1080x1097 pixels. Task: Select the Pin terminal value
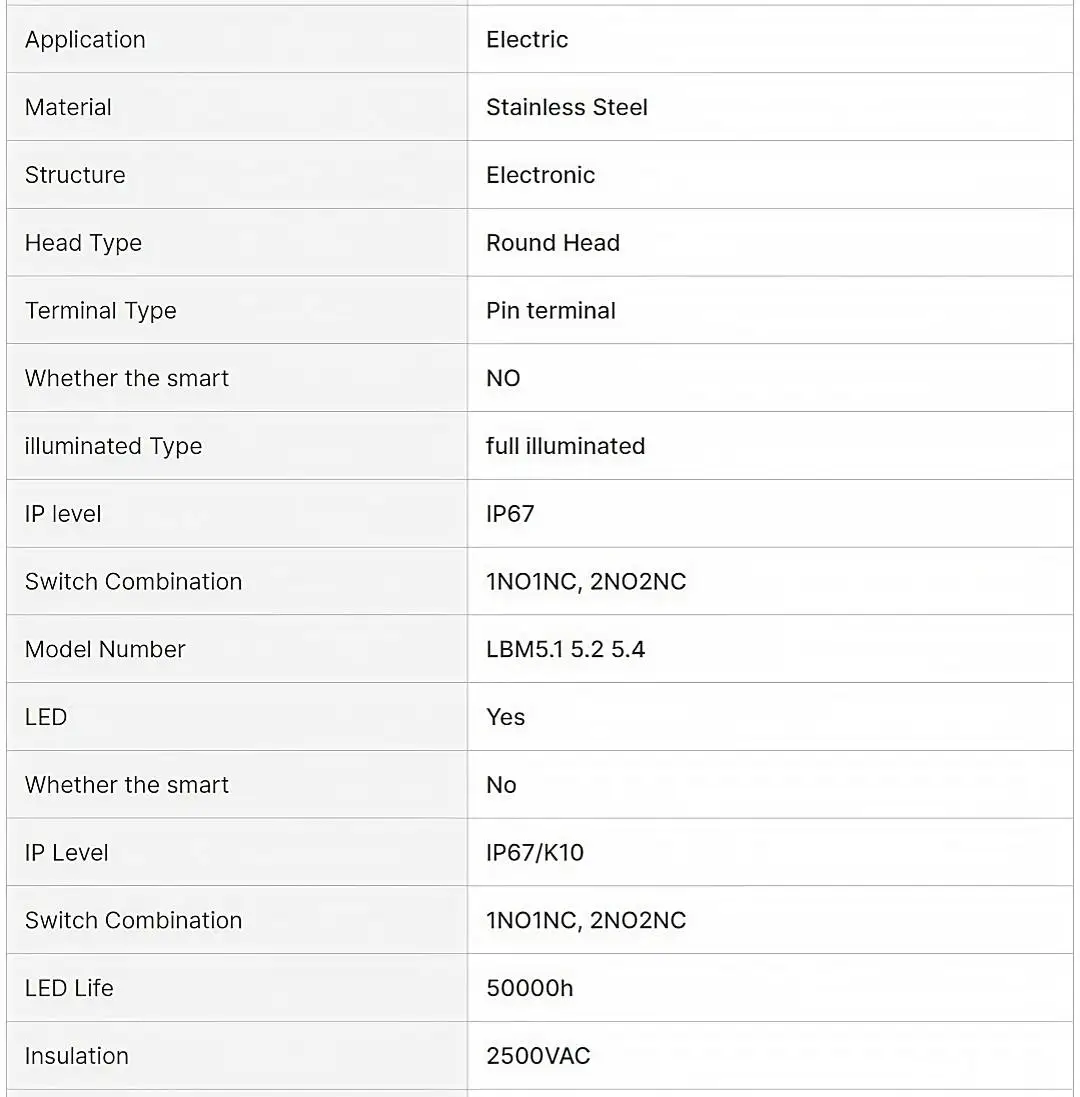(x=550, y=311)
